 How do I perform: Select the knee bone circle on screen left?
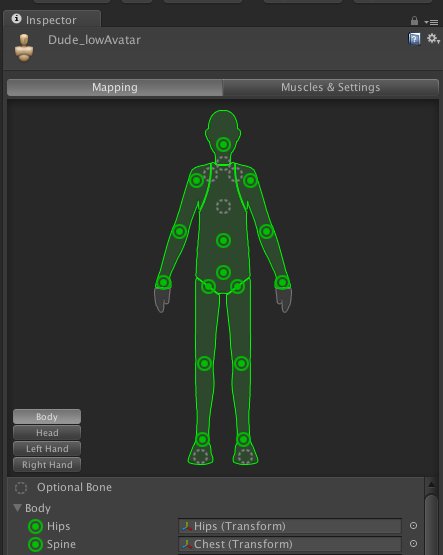(x=205, y=364)
